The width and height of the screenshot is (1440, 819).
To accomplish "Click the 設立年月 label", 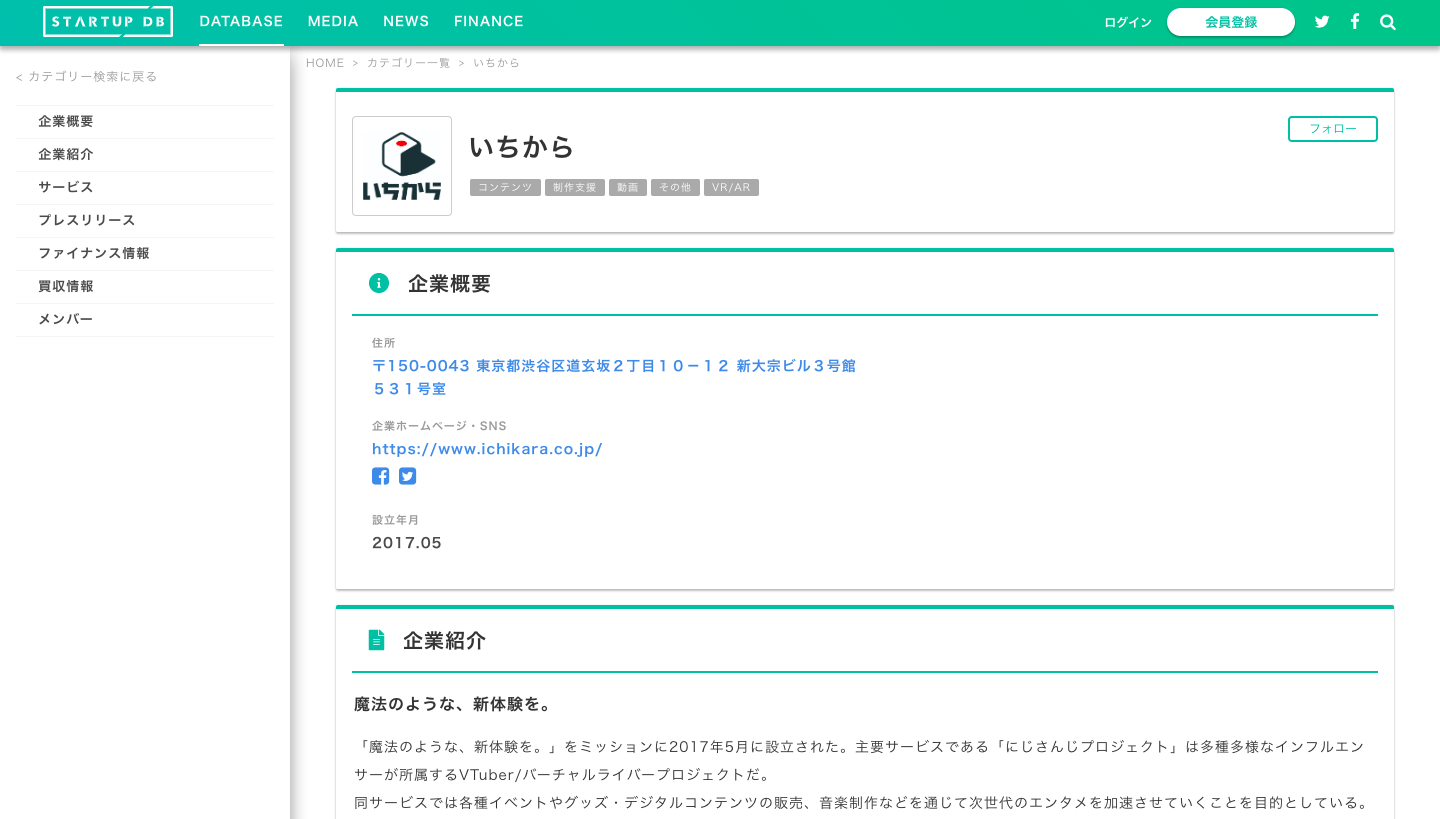I will pos(395,520).
